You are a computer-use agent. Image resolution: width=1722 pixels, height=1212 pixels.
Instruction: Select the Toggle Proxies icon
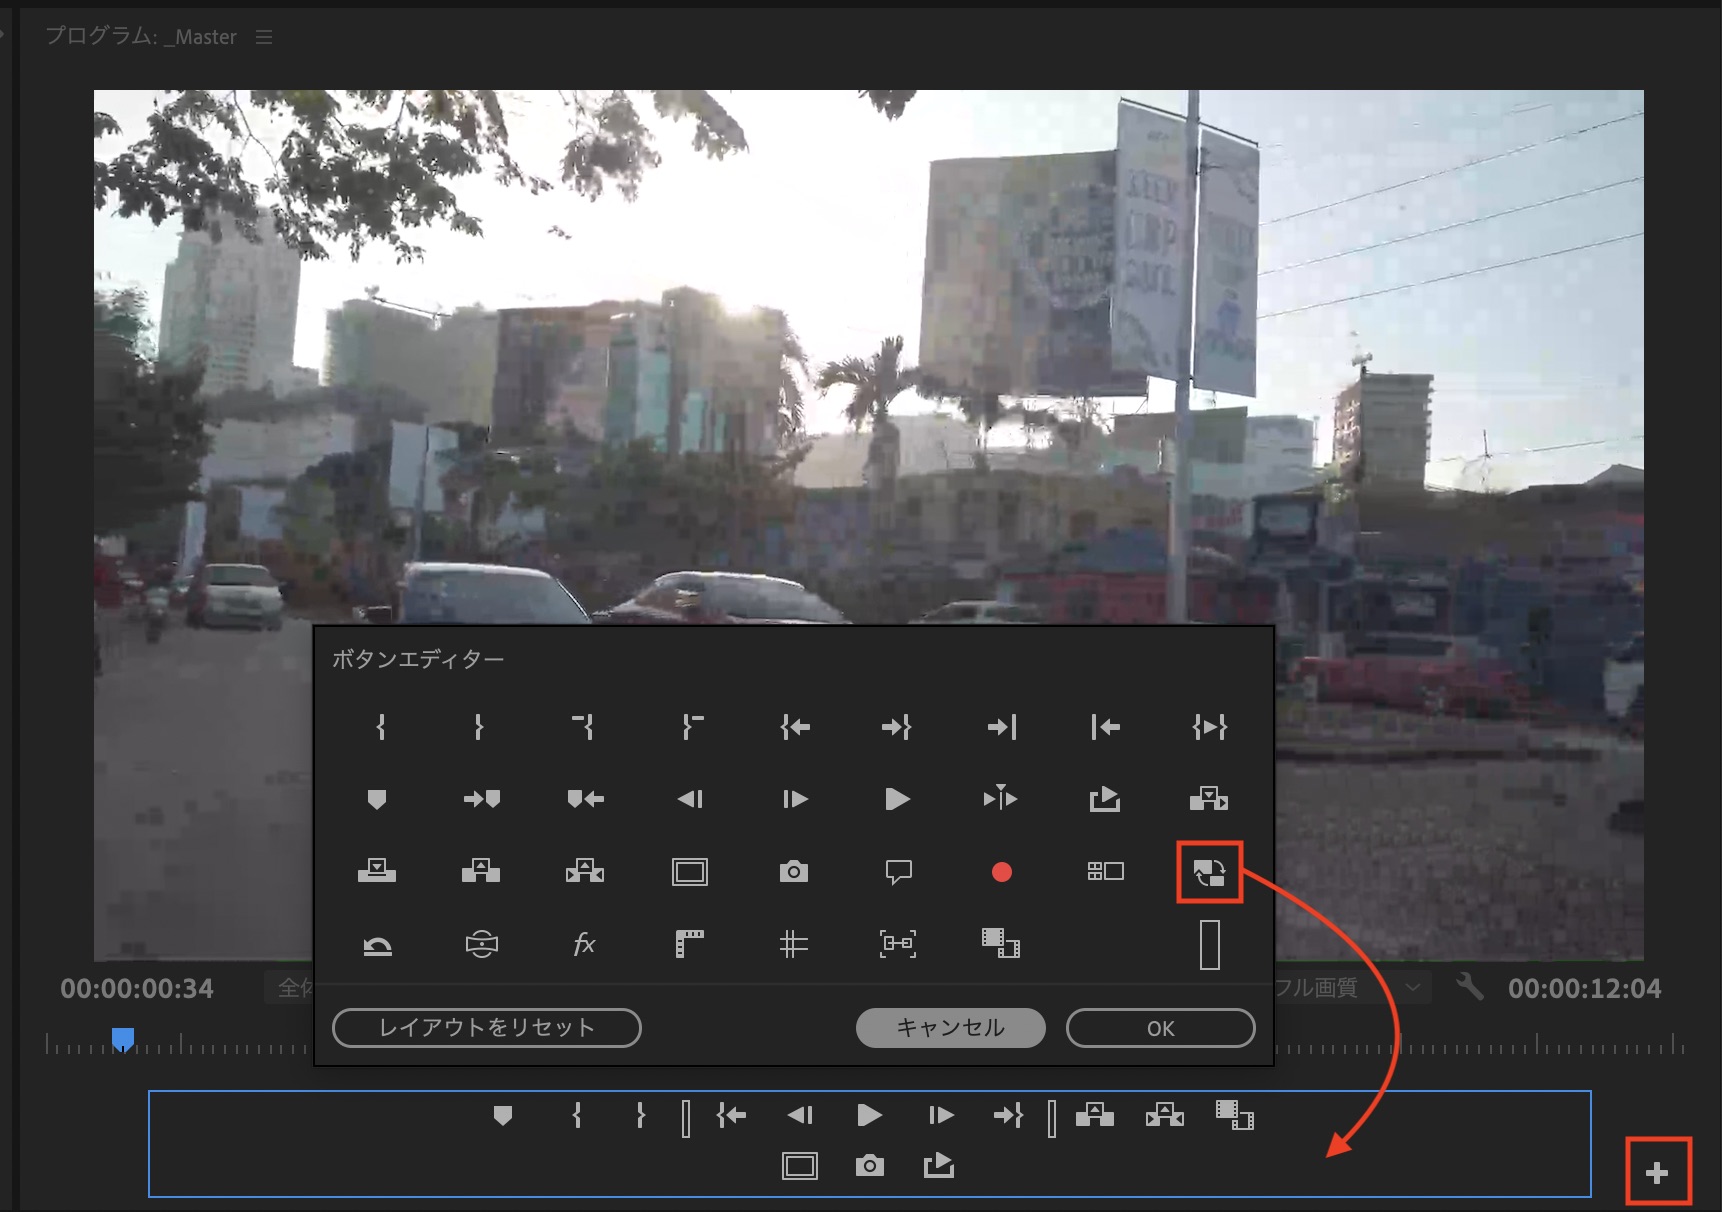(x=1210, y=873)
